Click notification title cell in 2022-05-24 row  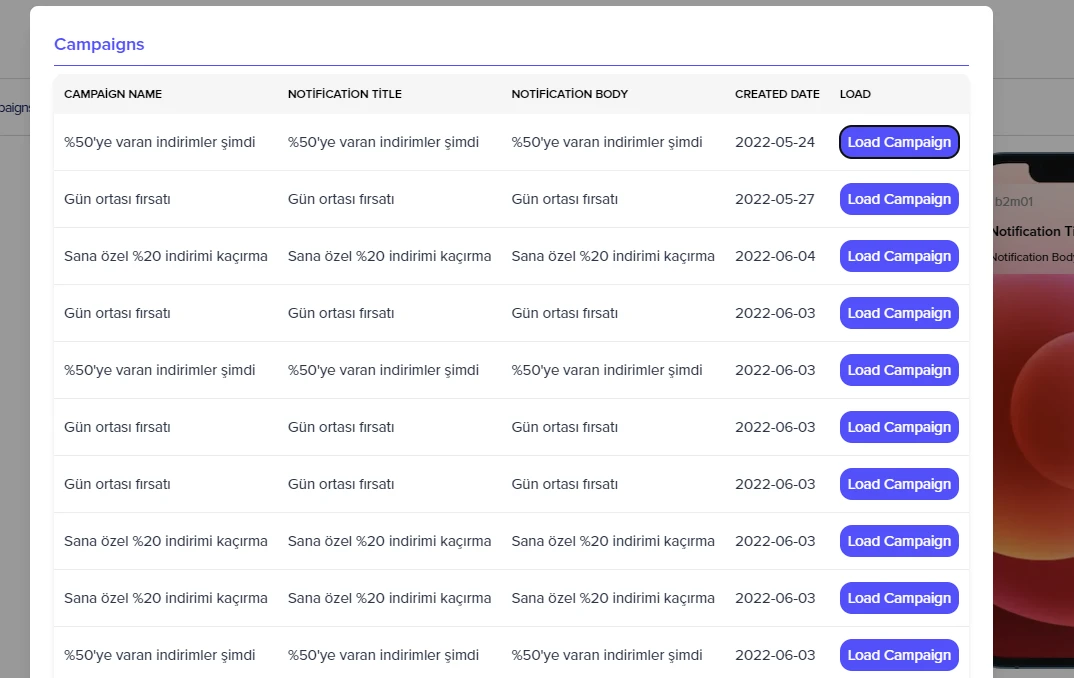(383, 142)
